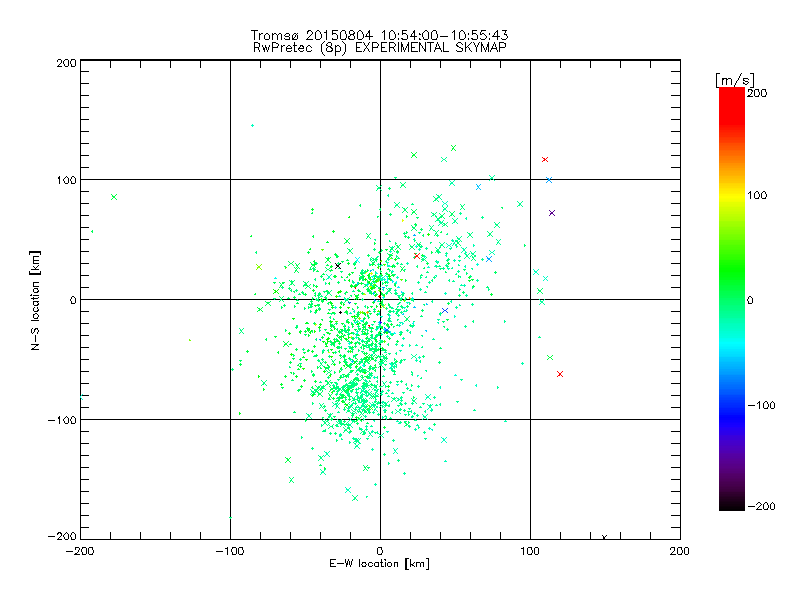Select the "N-S location [km]" axis title
Image resolution: width=800 pixels, height=600 pixels.
tap(35, 301)
